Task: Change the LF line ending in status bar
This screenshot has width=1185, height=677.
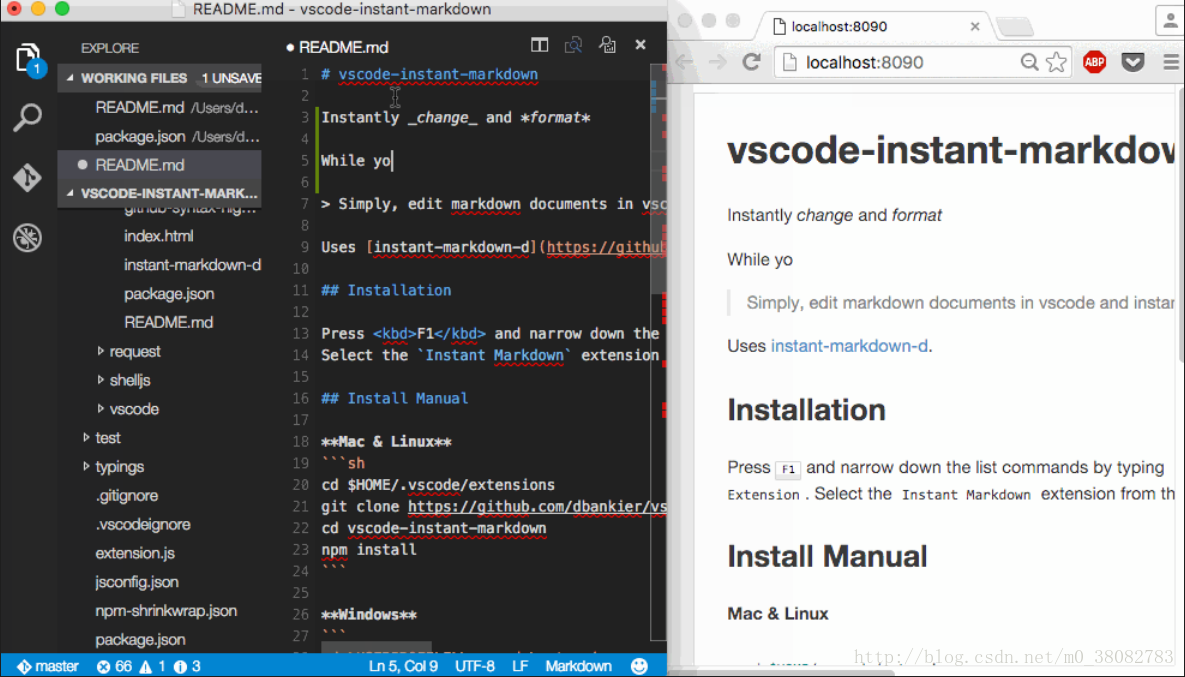Action: click(x=520, y=666)
